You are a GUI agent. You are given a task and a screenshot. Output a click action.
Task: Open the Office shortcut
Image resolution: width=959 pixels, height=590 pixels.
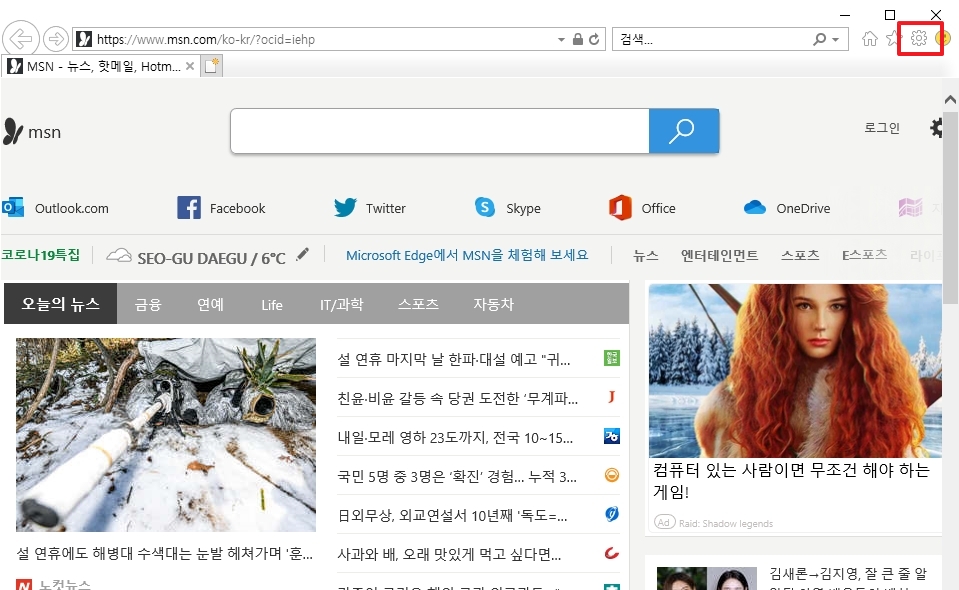coord(642,208)
